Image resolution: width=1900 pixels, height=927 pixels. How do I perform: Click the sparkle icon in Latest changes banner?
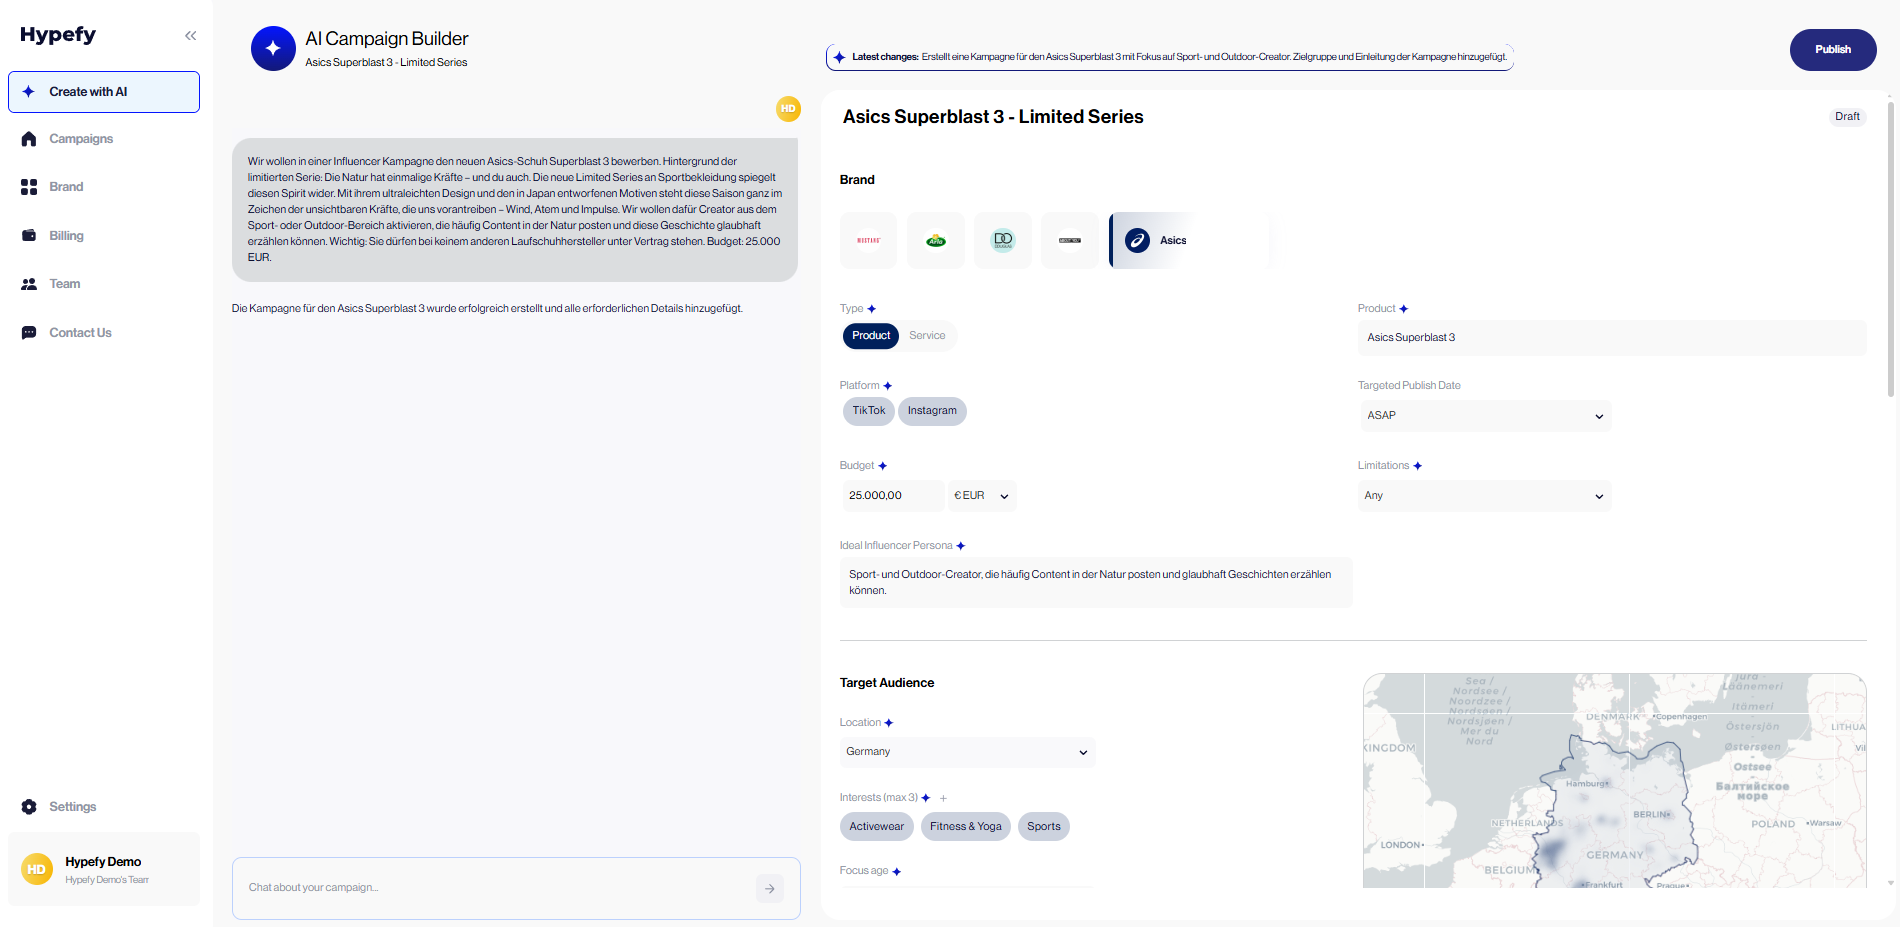coord(839,57)
